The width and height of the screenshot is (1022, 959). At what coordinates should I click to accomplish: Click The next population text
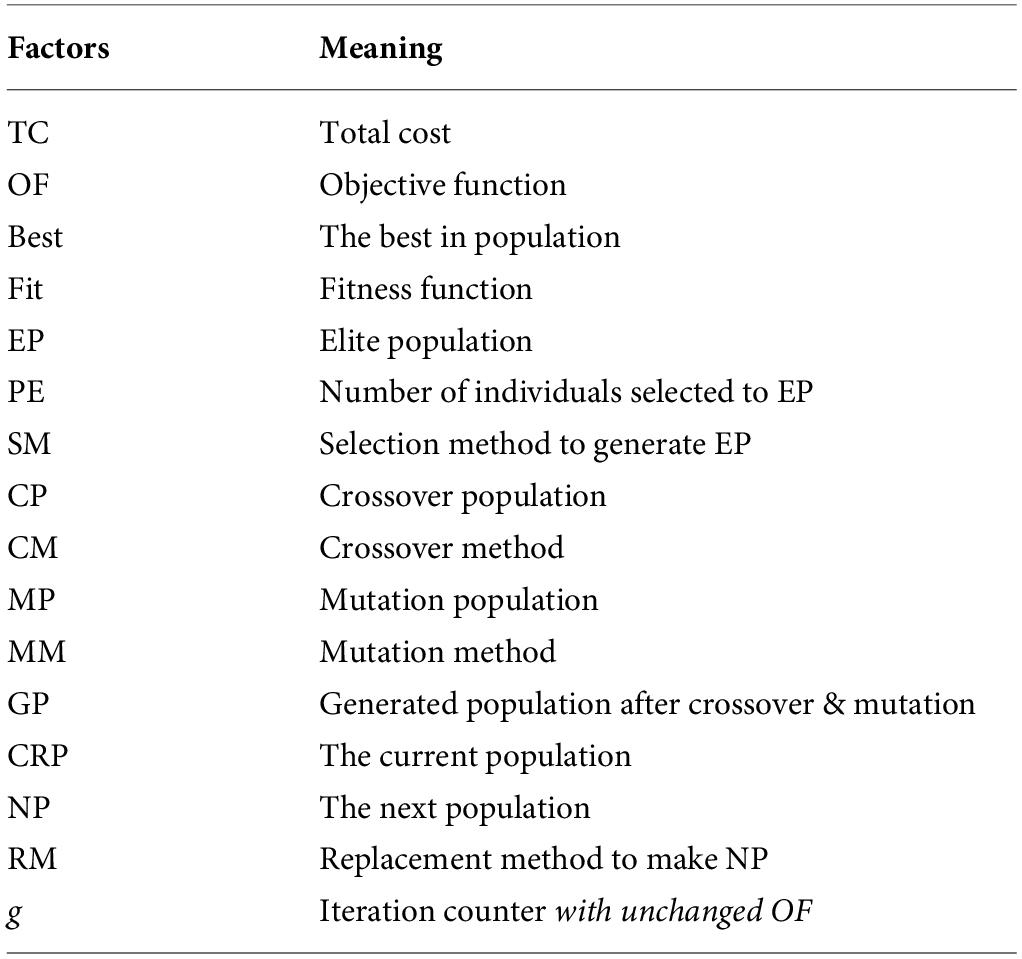(x=455, y=808)
